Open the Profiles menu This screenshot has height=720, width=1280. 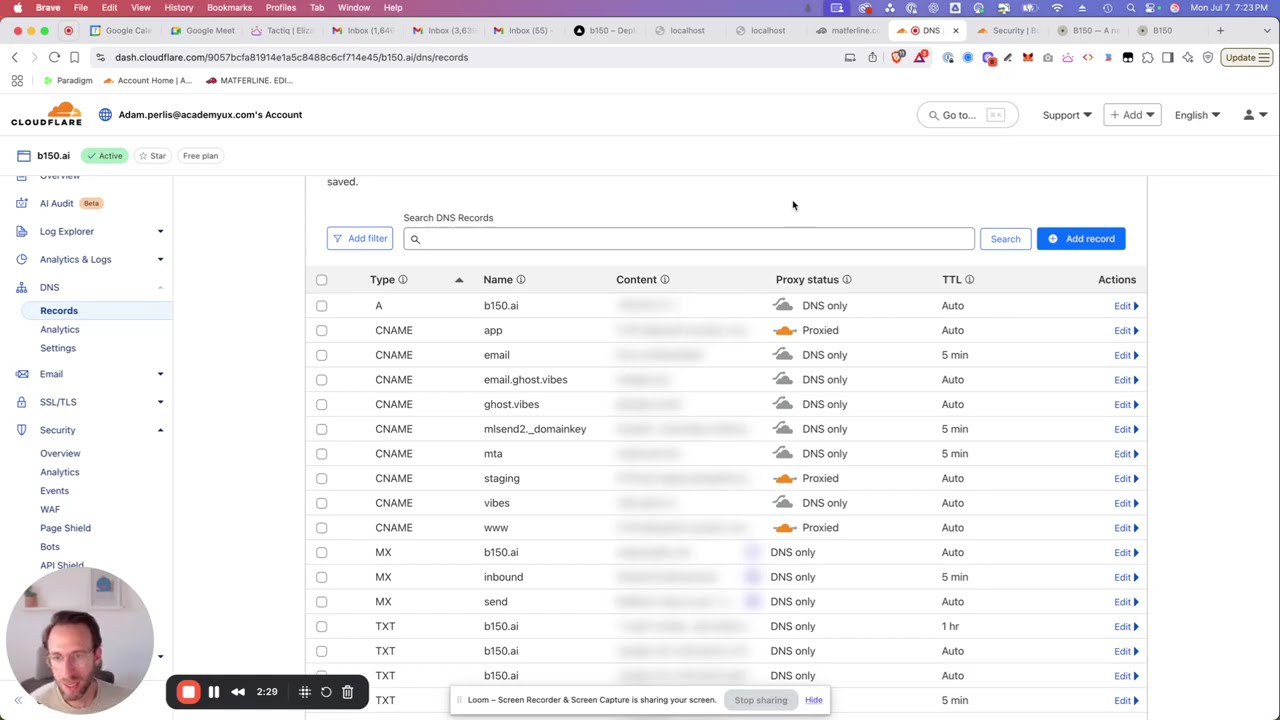coord(280,7)
